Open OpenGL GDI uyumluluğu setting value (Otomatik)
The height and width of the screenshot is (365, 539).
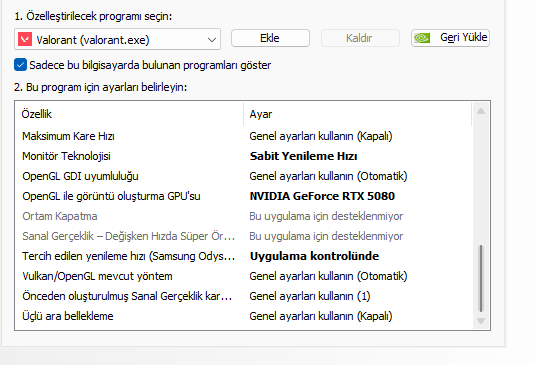click(x=328, y=176)
